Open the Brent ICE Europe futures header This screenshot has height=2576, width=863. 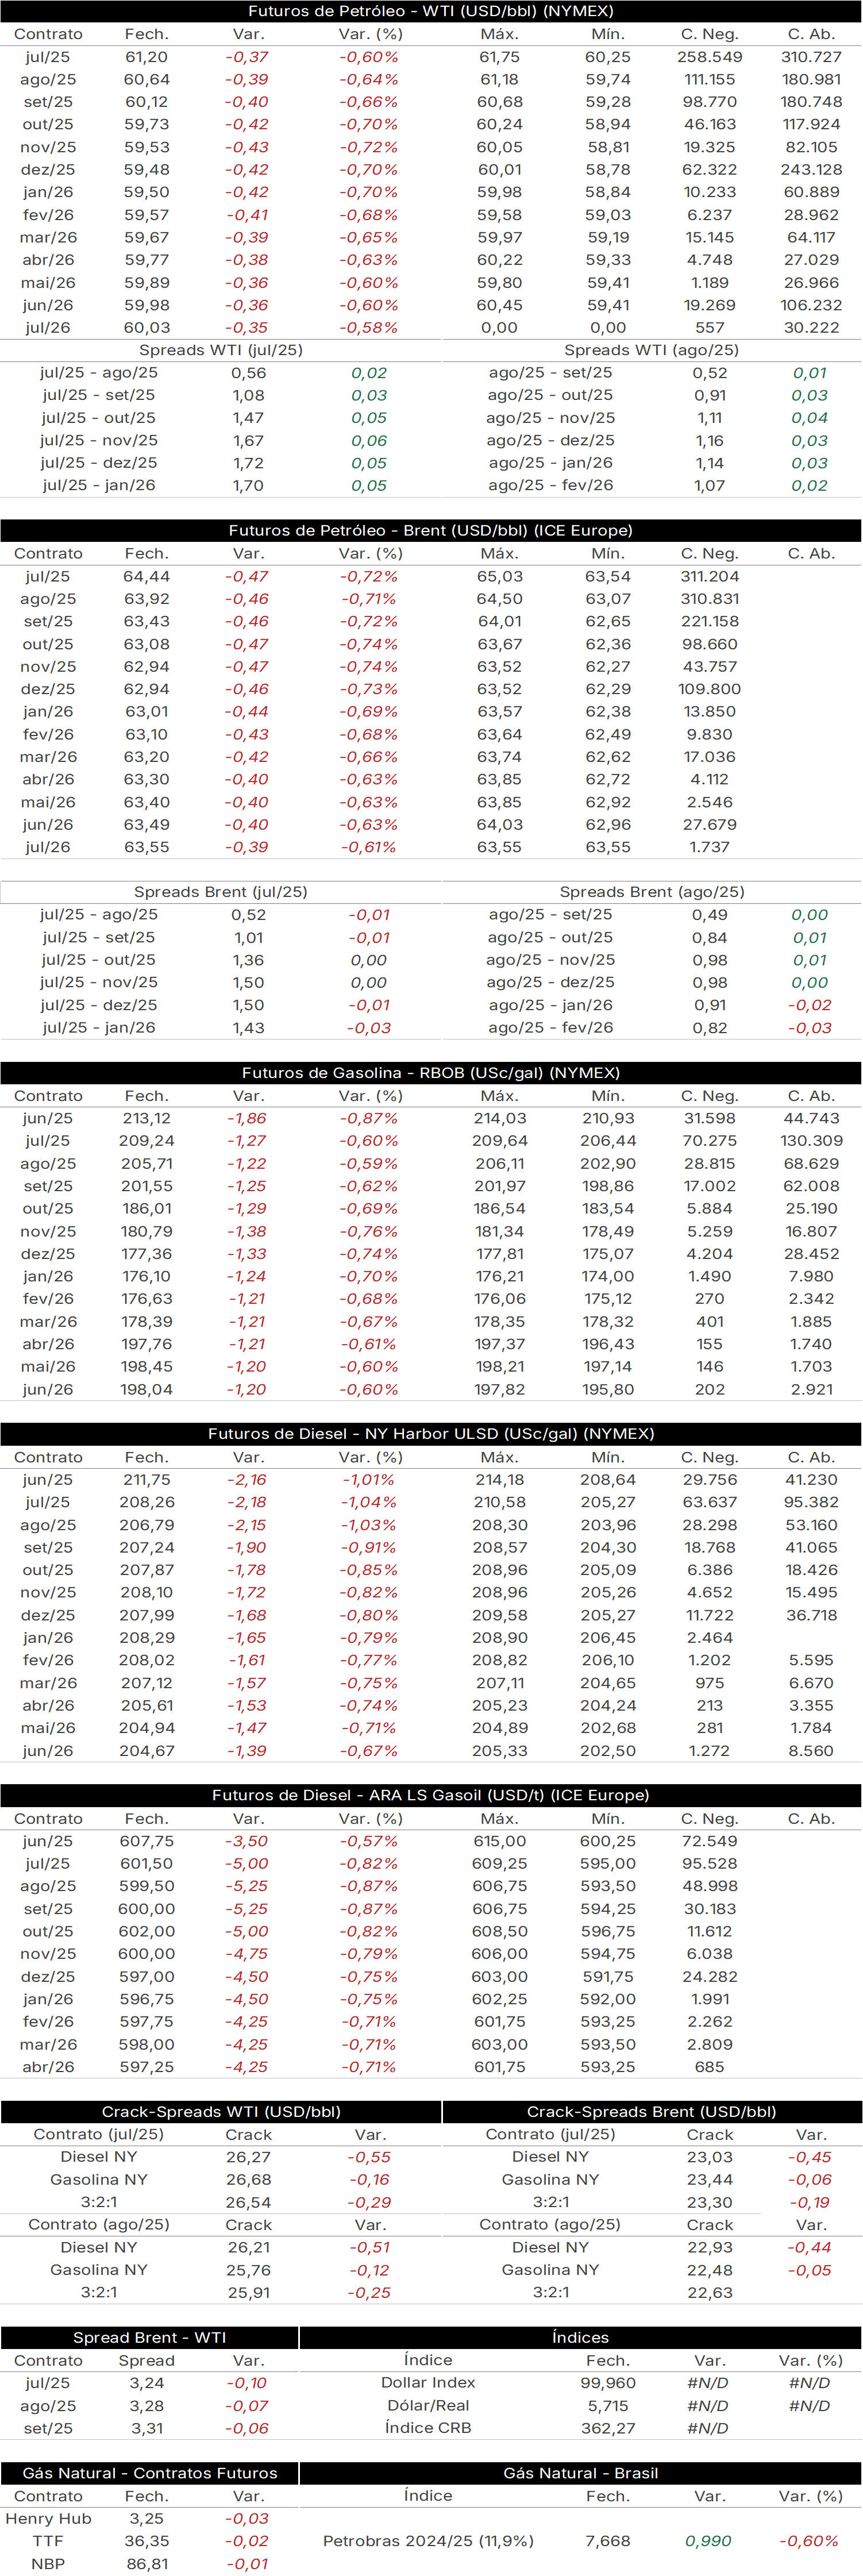(x=431, y=531)
